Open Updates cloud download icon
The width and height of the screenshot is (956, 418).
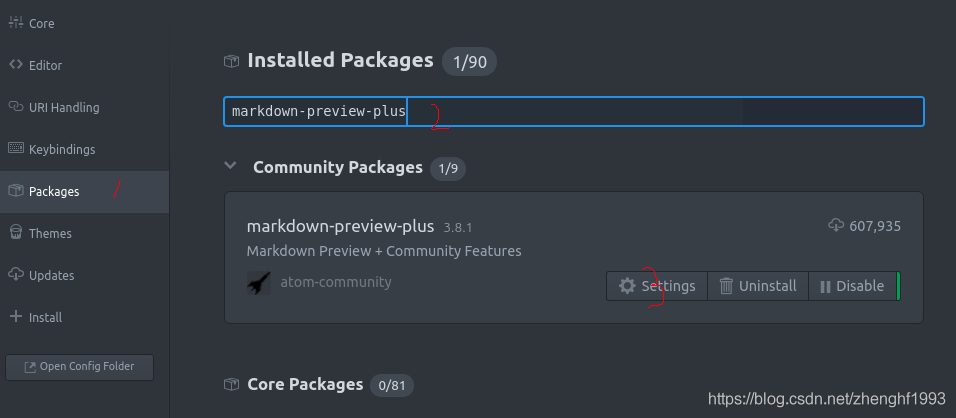pyautogui.click(x=16, y=275)
